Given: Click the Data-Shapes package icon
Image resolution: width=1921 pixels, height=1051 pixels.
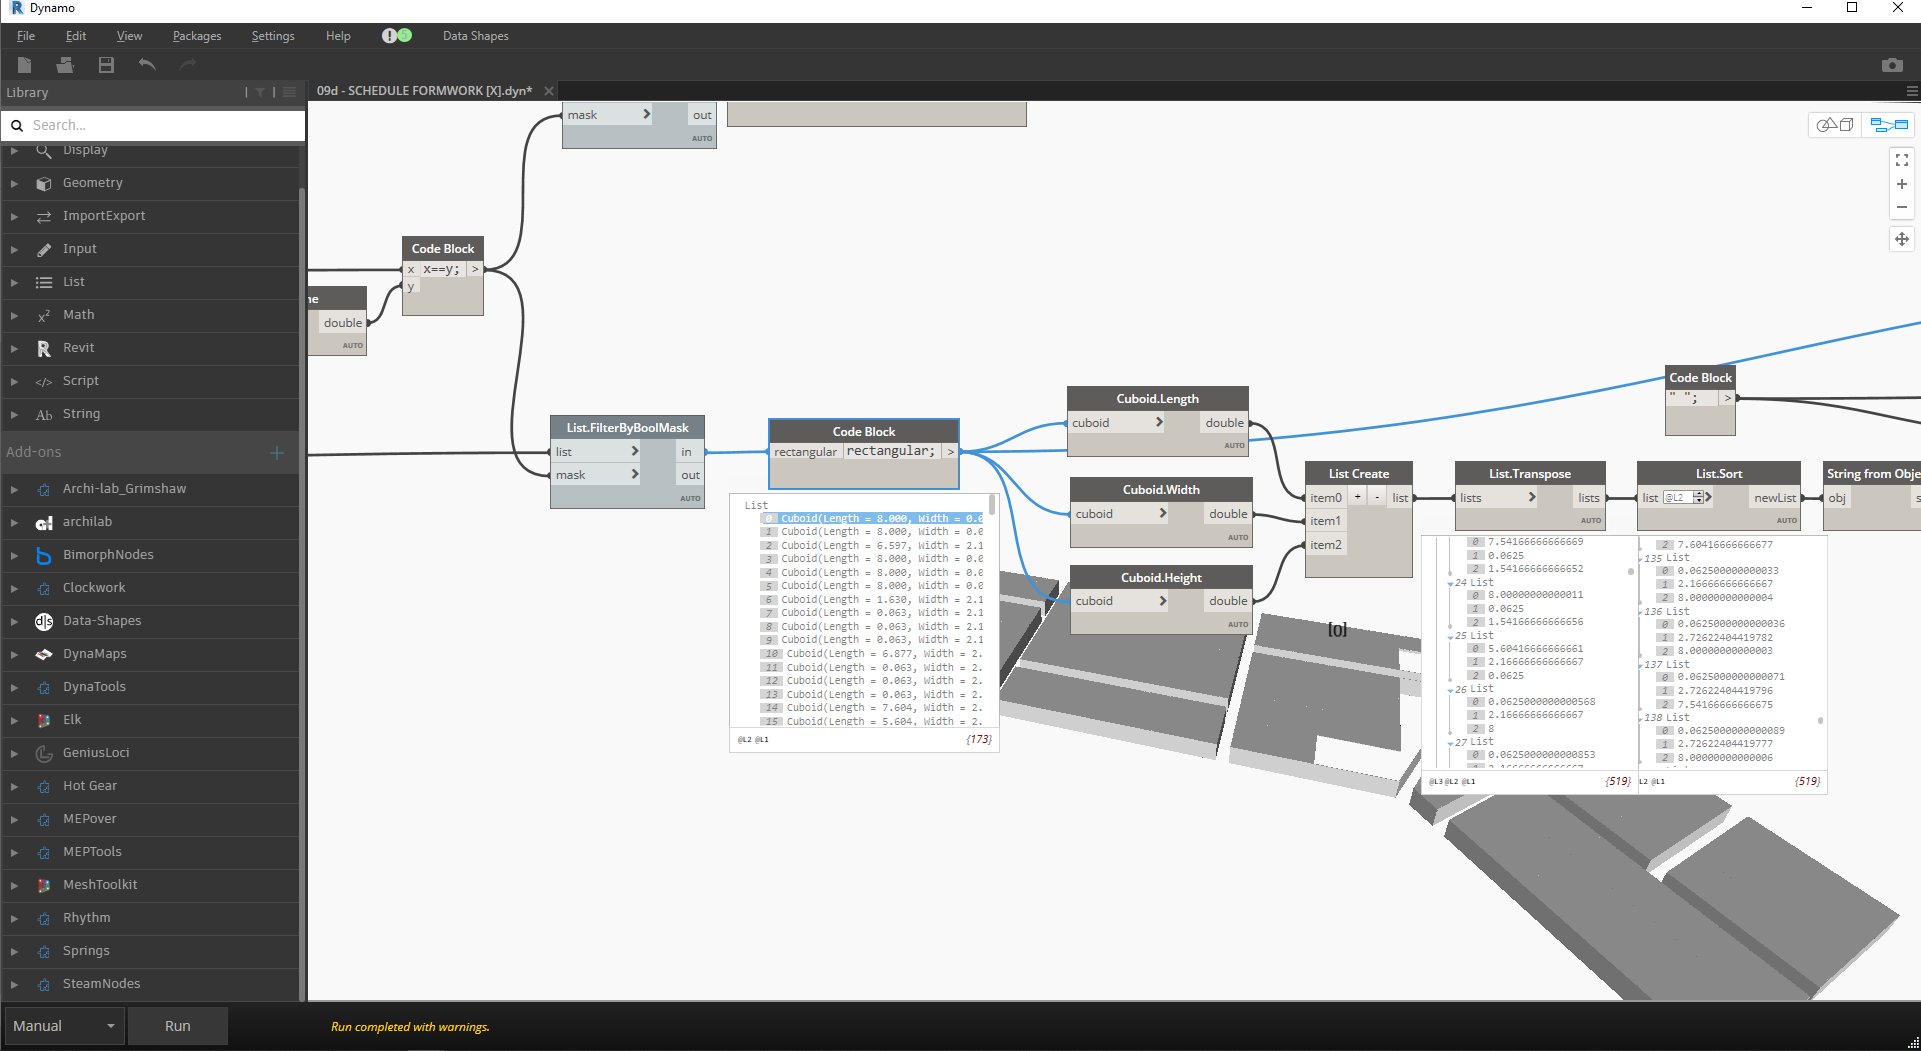Looking at the screenshot, I should coord(44,621).
